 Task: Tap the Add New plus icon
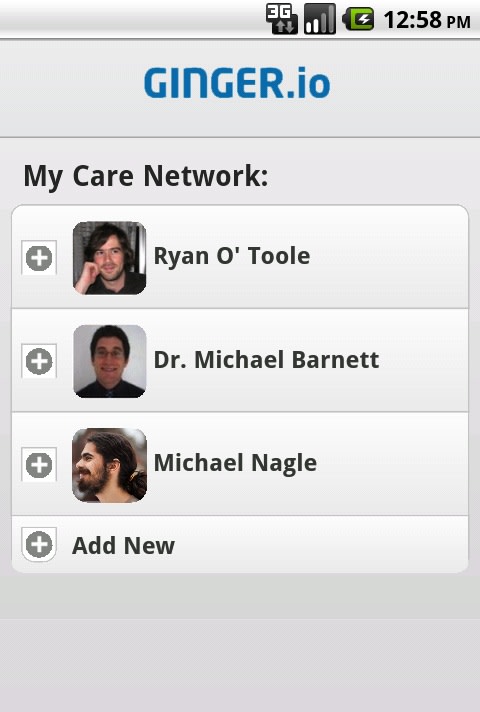tap(39, 544)
